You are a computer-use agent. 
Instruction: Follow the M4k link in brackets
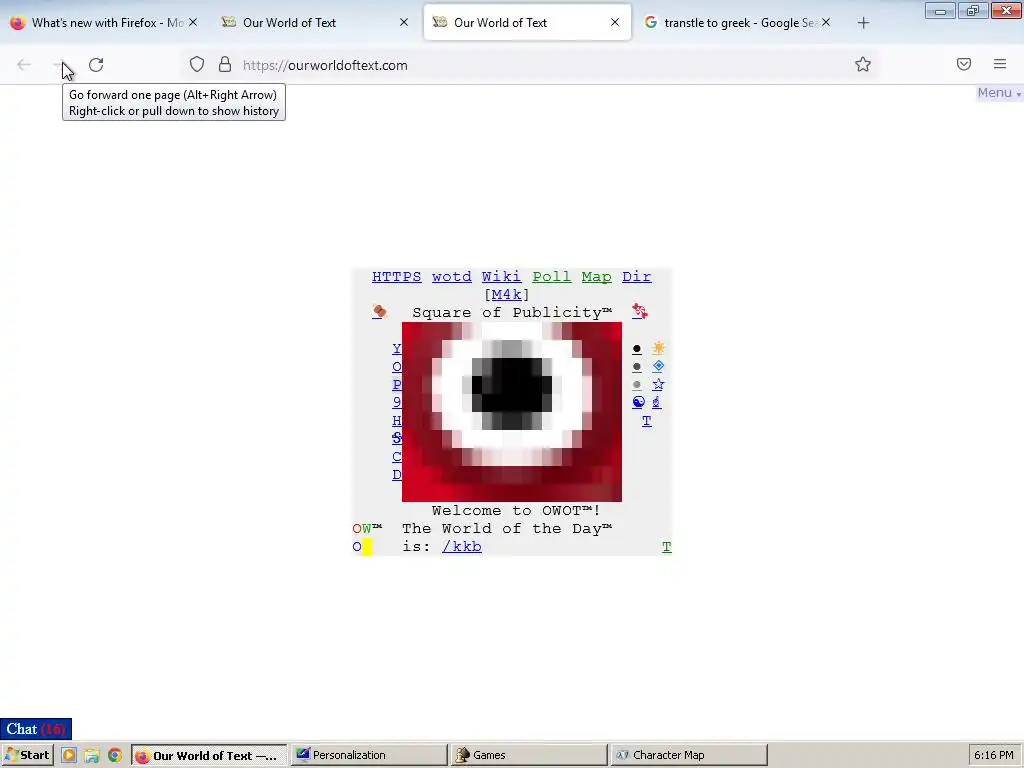506,295
